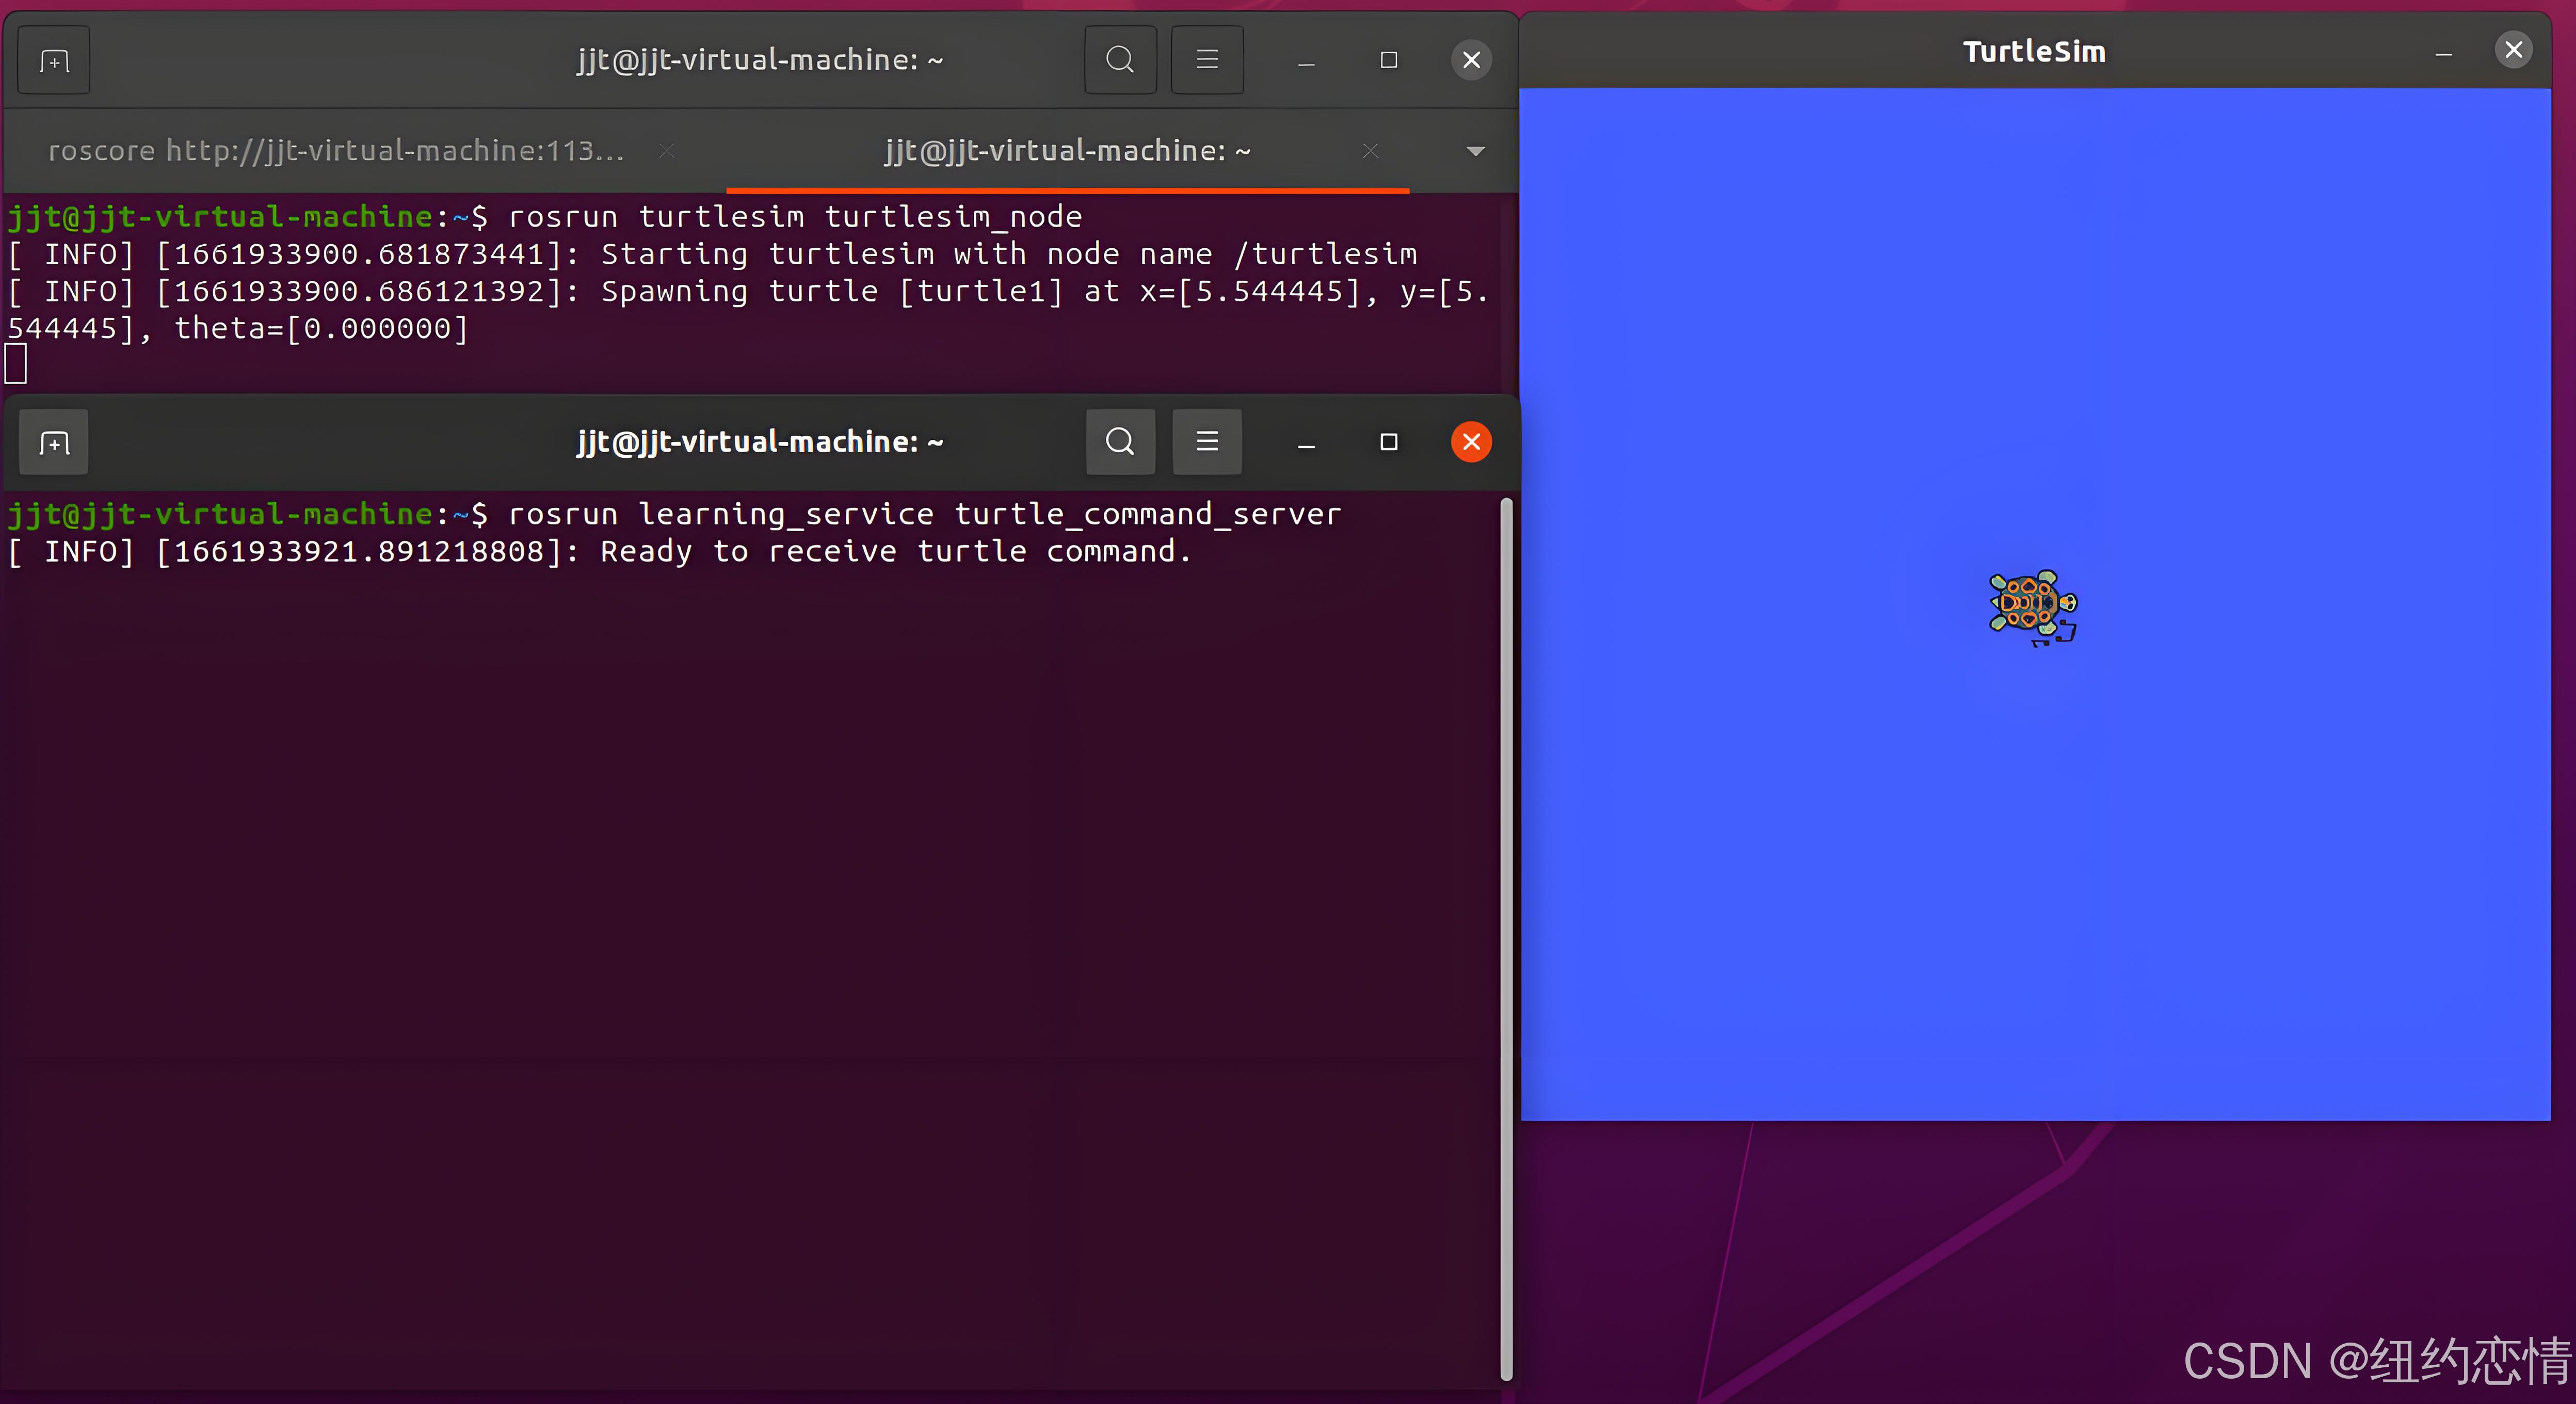Switch to the roscore tab
The image size is (2576, 1404).
tap(336, 151)
